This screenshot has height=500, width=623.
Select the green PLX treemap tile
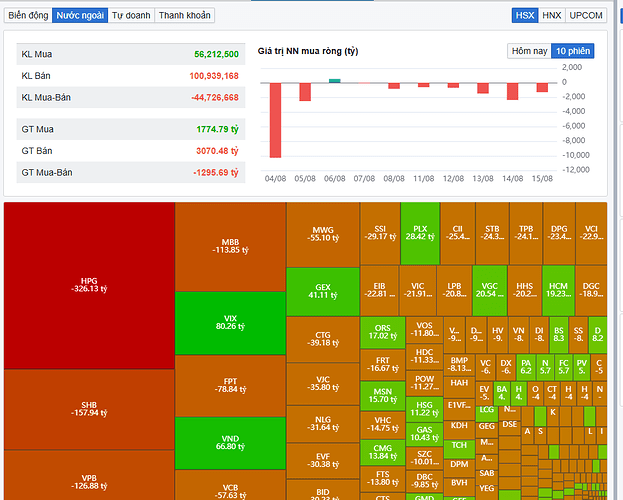pos(420,233)
